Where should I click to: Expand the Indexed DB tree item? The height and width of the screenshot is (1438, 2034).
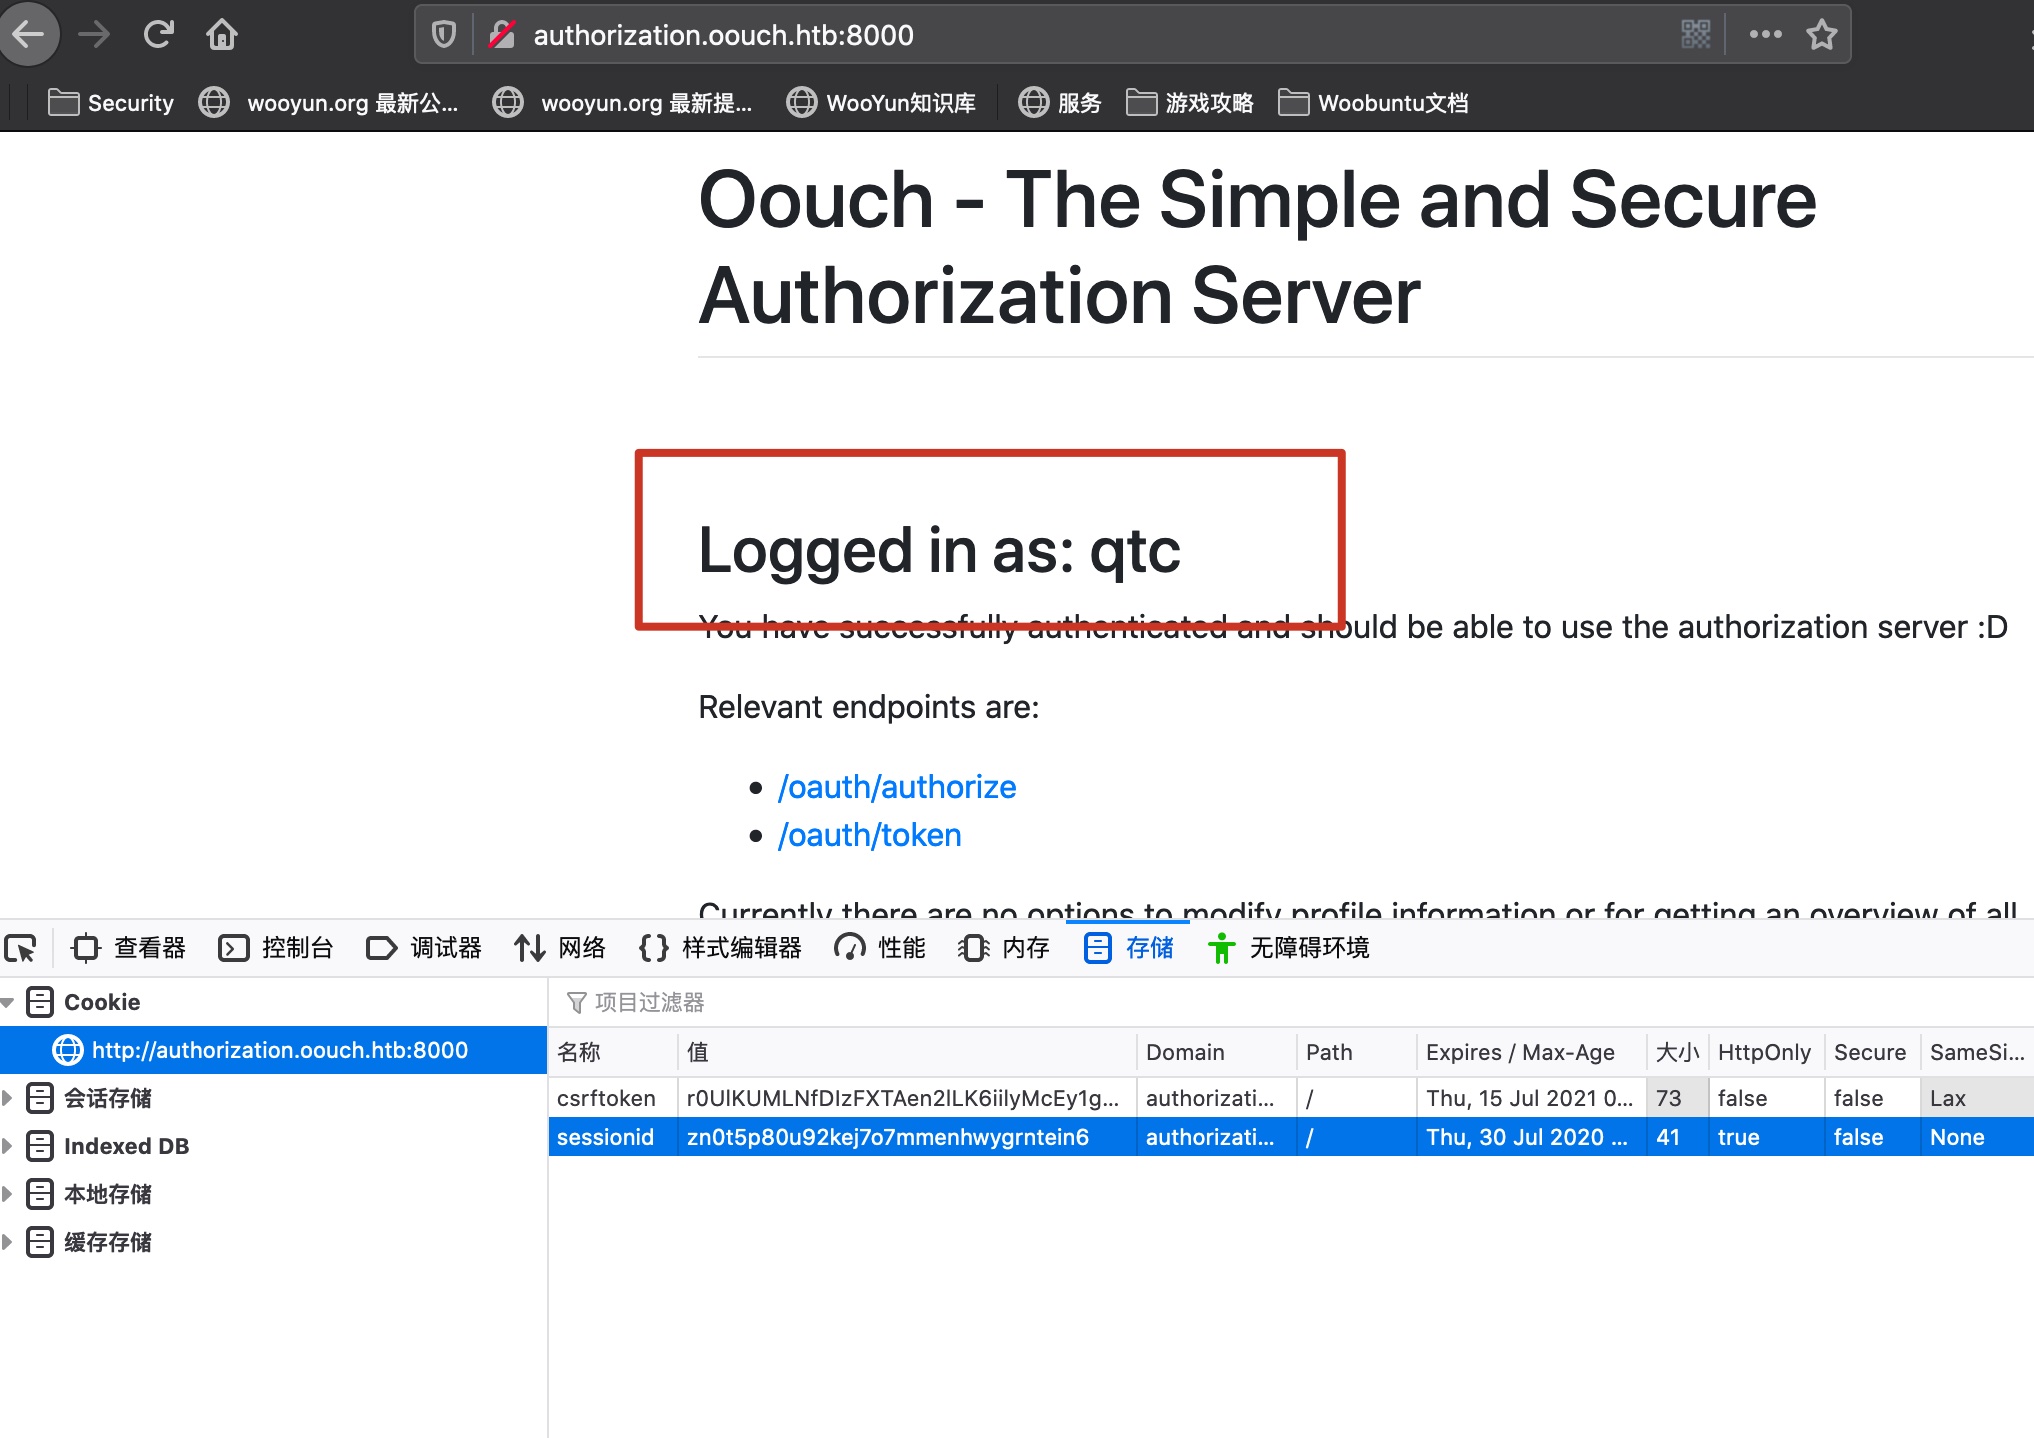pyautogui.click(x=8, y=1146)
